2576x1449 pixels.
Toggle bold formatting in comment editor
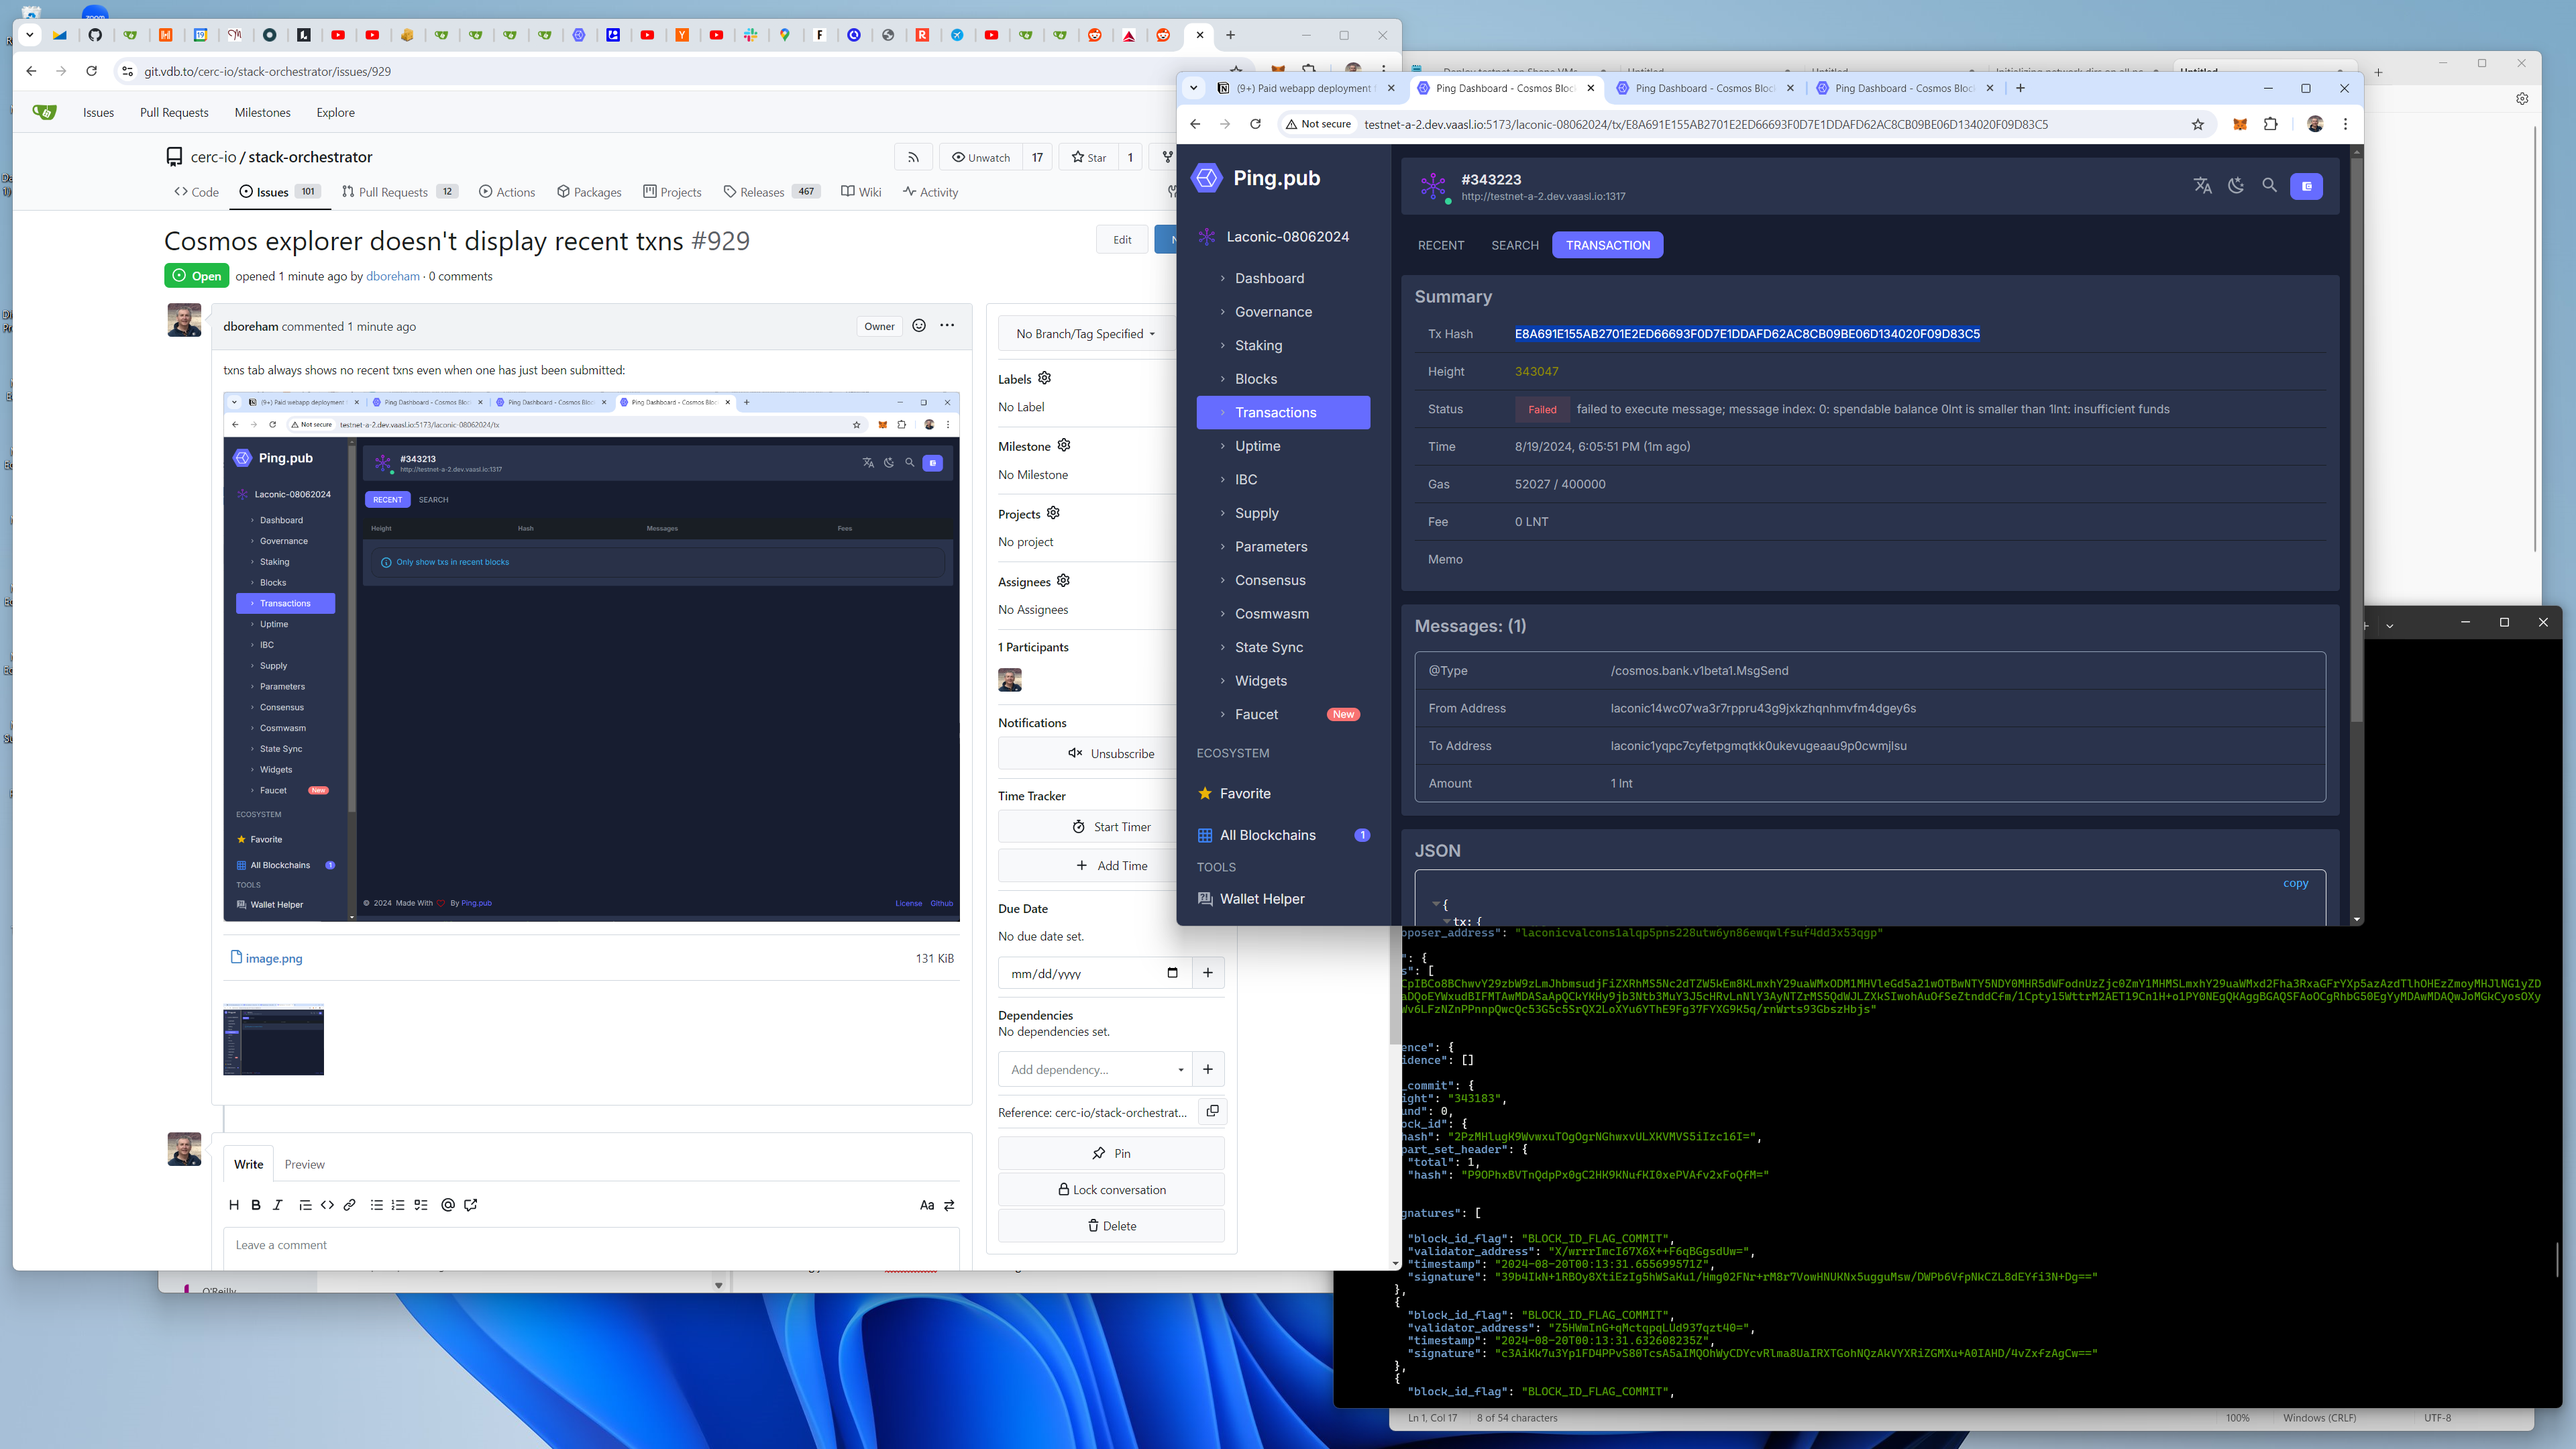tap(256, 1205)
